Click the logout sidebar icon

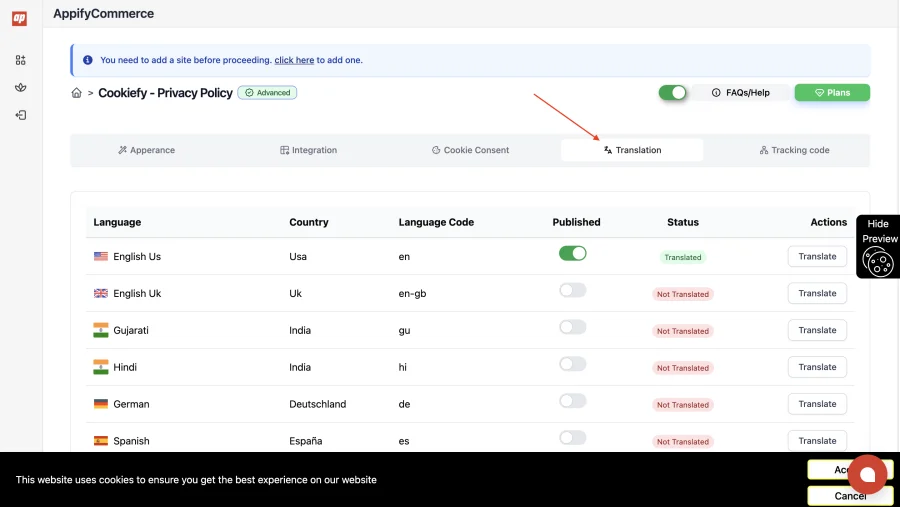(21, 115)
